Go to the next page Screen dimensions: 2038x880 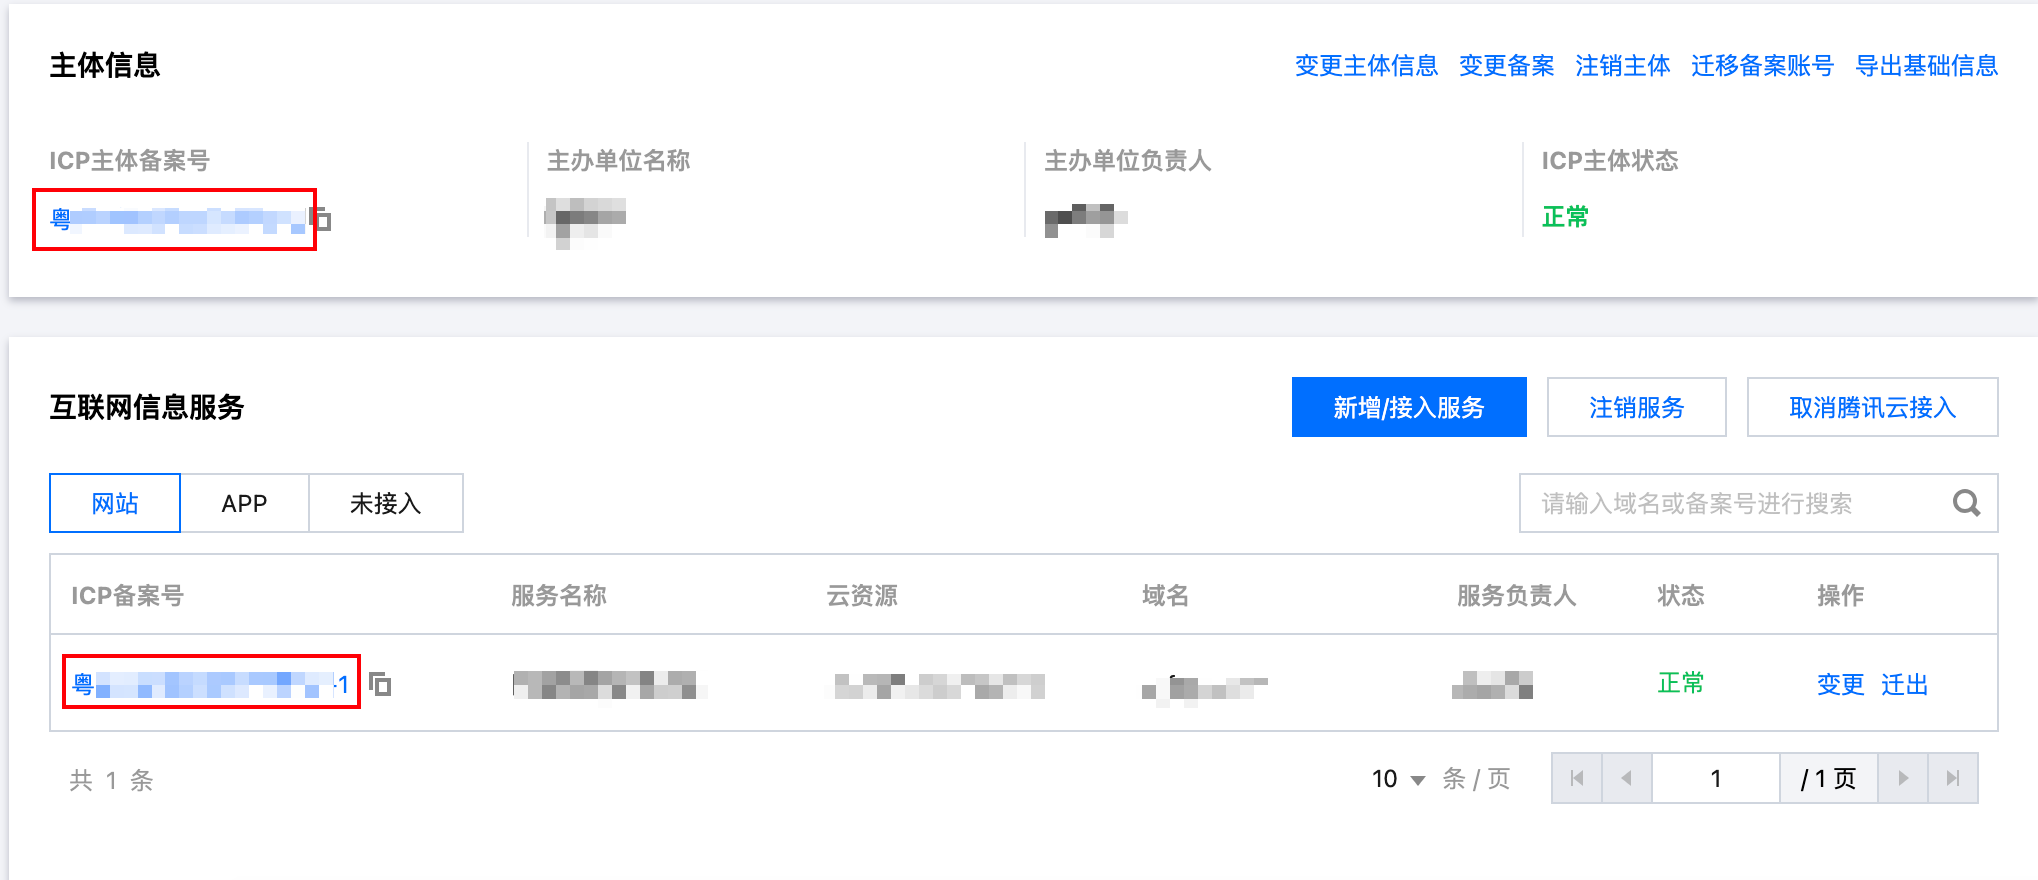(x=1903, y=778)
